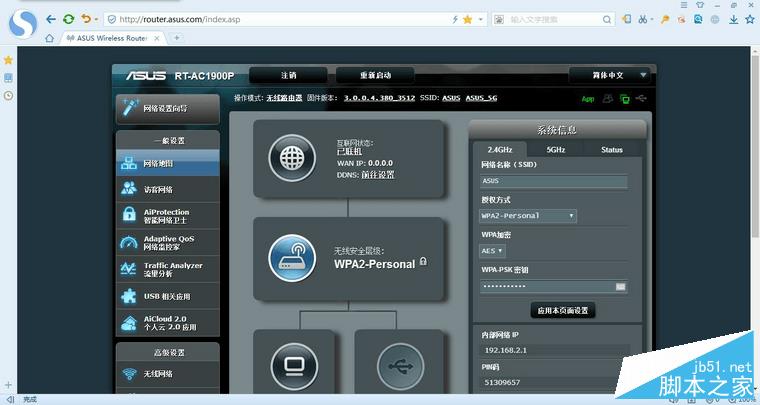760x405 pixels.
Task: Click the DDNS 前往设置 link
Action: [378, 174]
